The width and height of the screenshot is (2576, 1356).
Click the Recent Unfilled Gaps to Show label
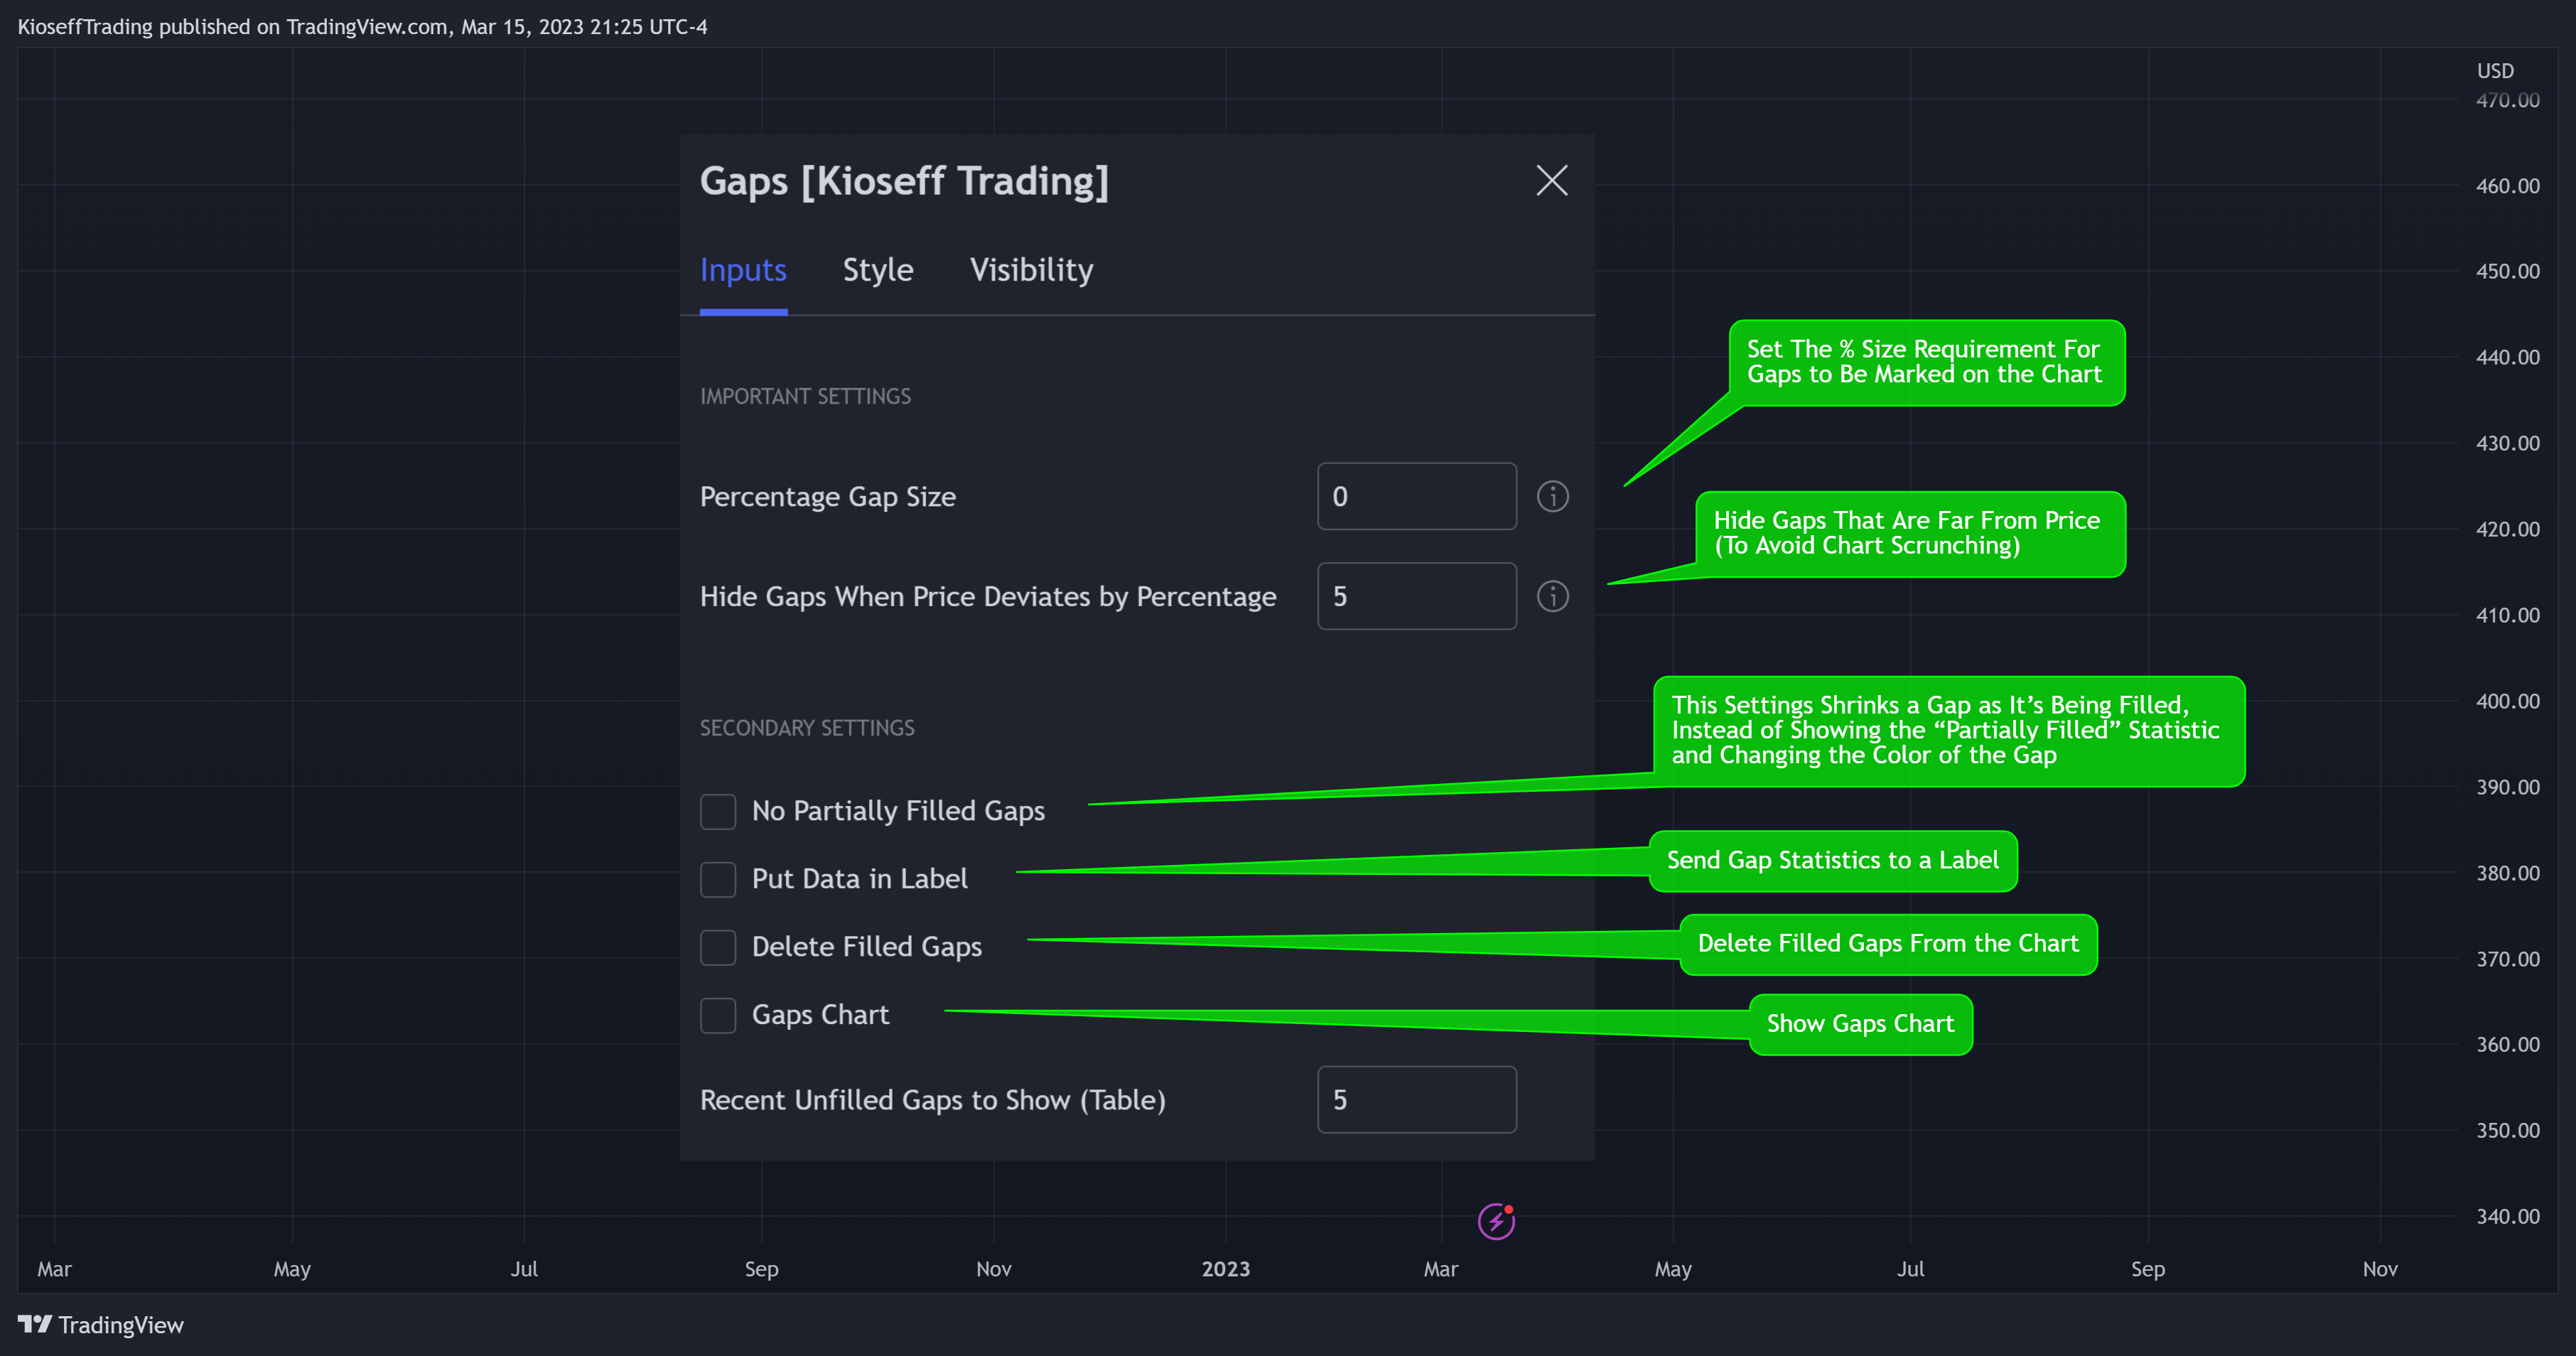932,1100
